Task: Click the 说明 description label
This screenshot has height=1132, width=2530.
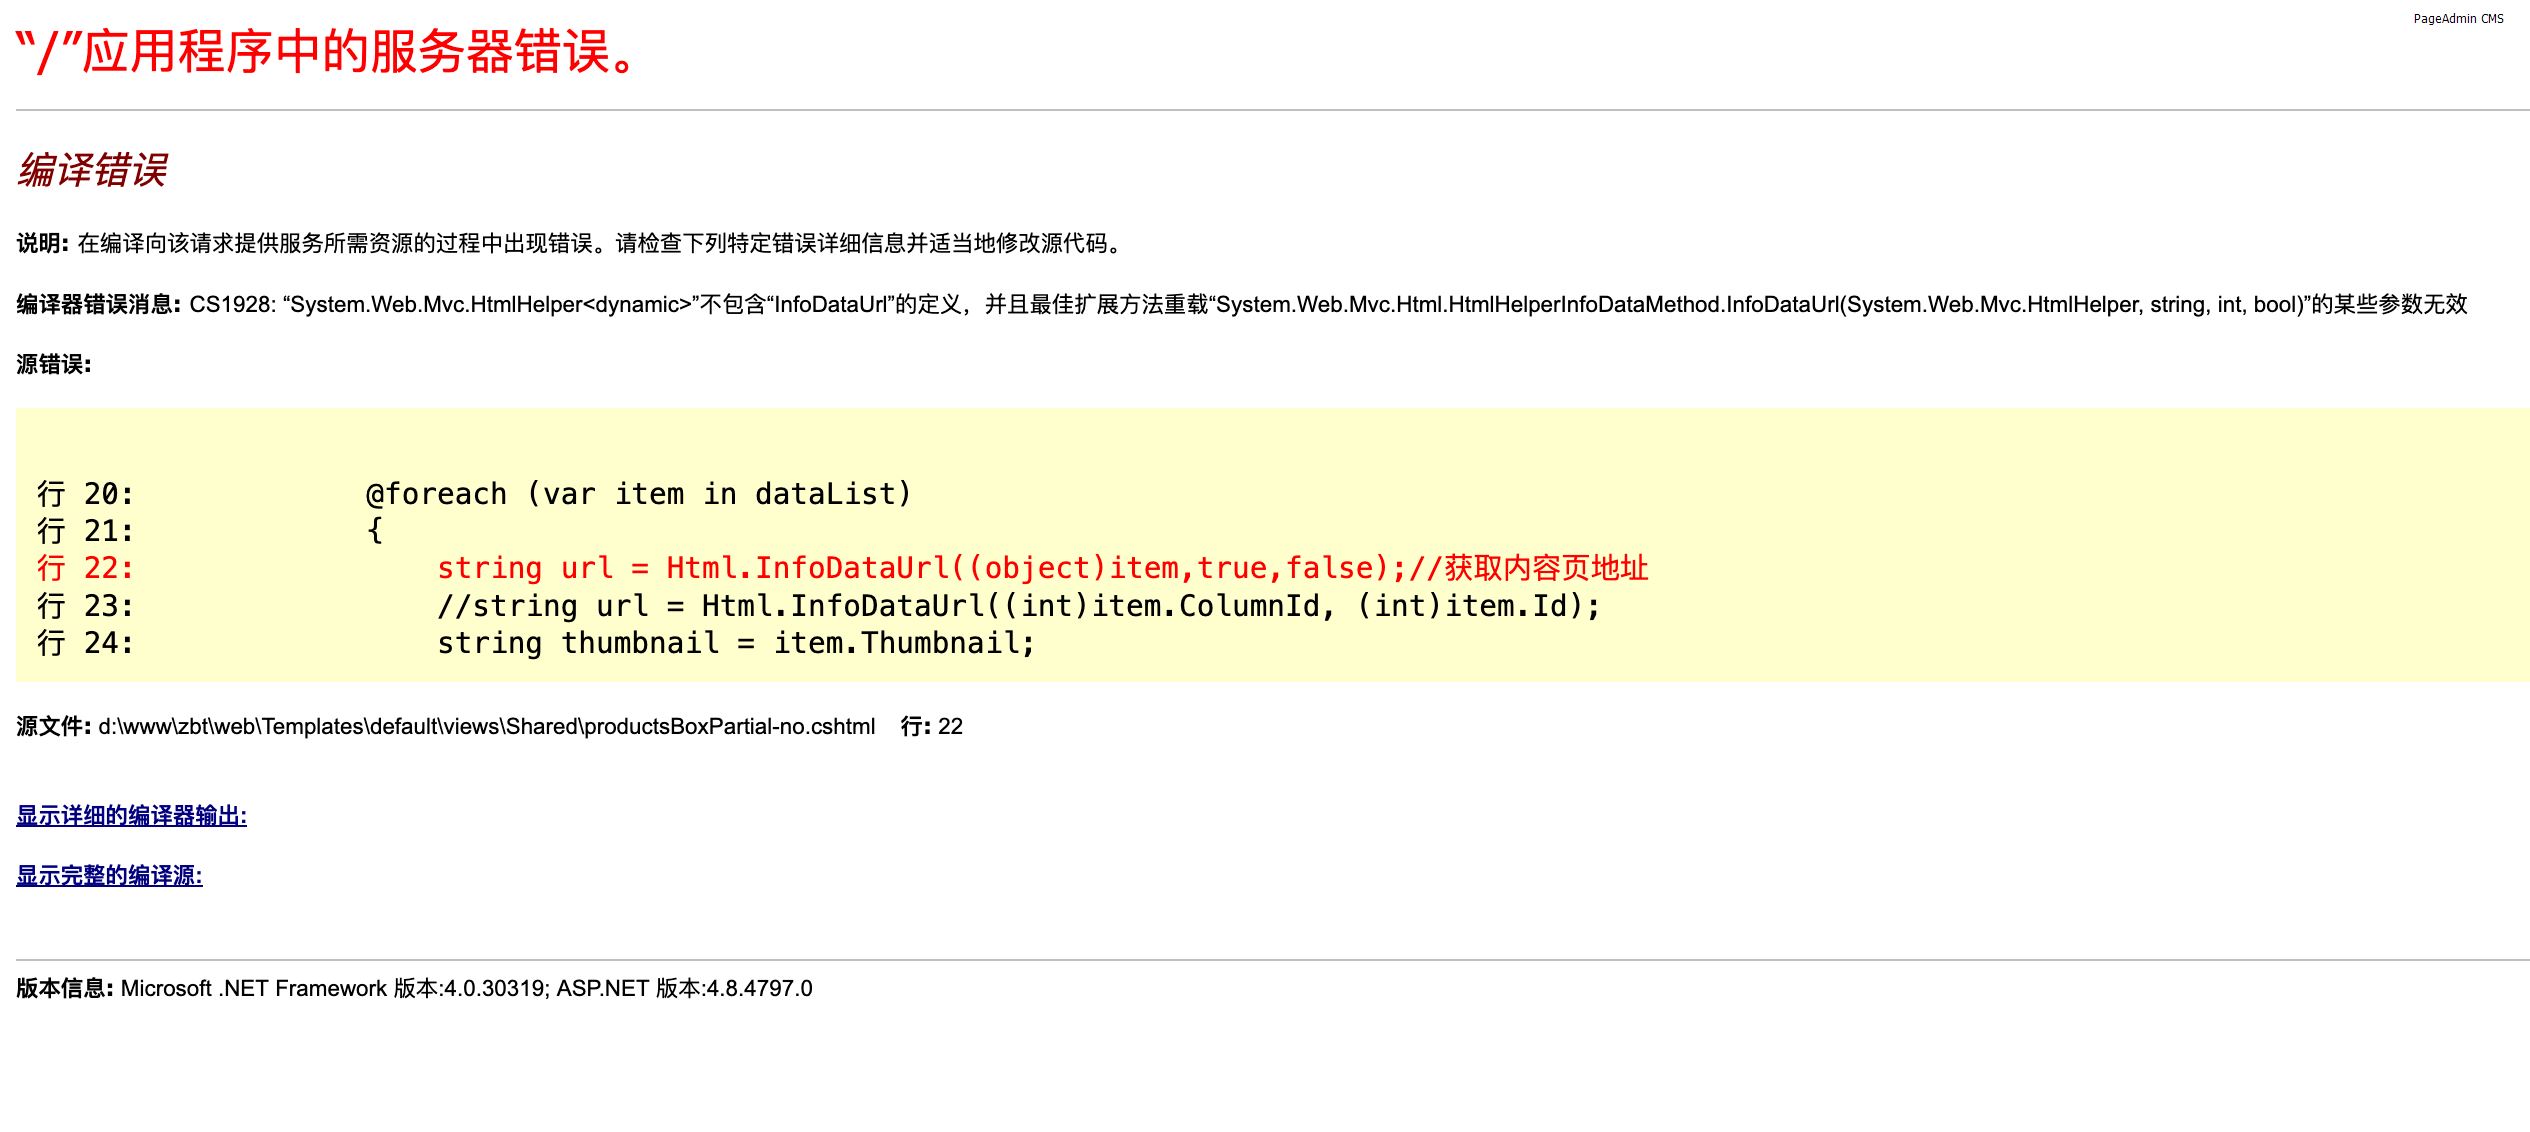Action: point(42,244)
